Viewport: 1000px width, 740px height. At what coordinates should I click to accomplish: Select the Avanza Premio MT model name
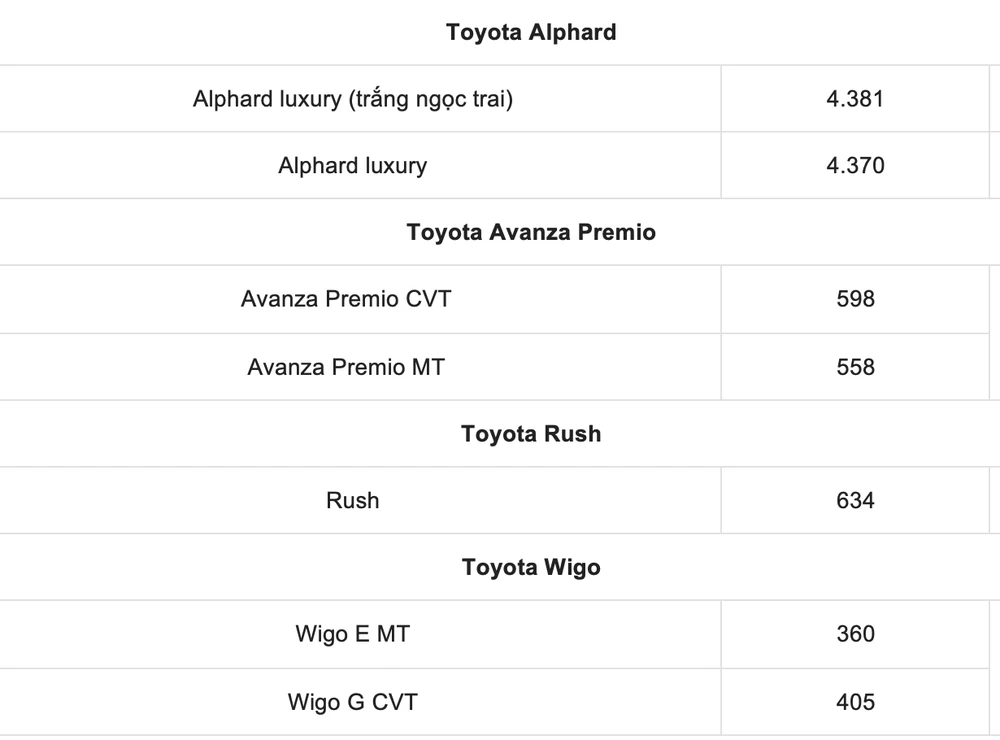[346, 367]
